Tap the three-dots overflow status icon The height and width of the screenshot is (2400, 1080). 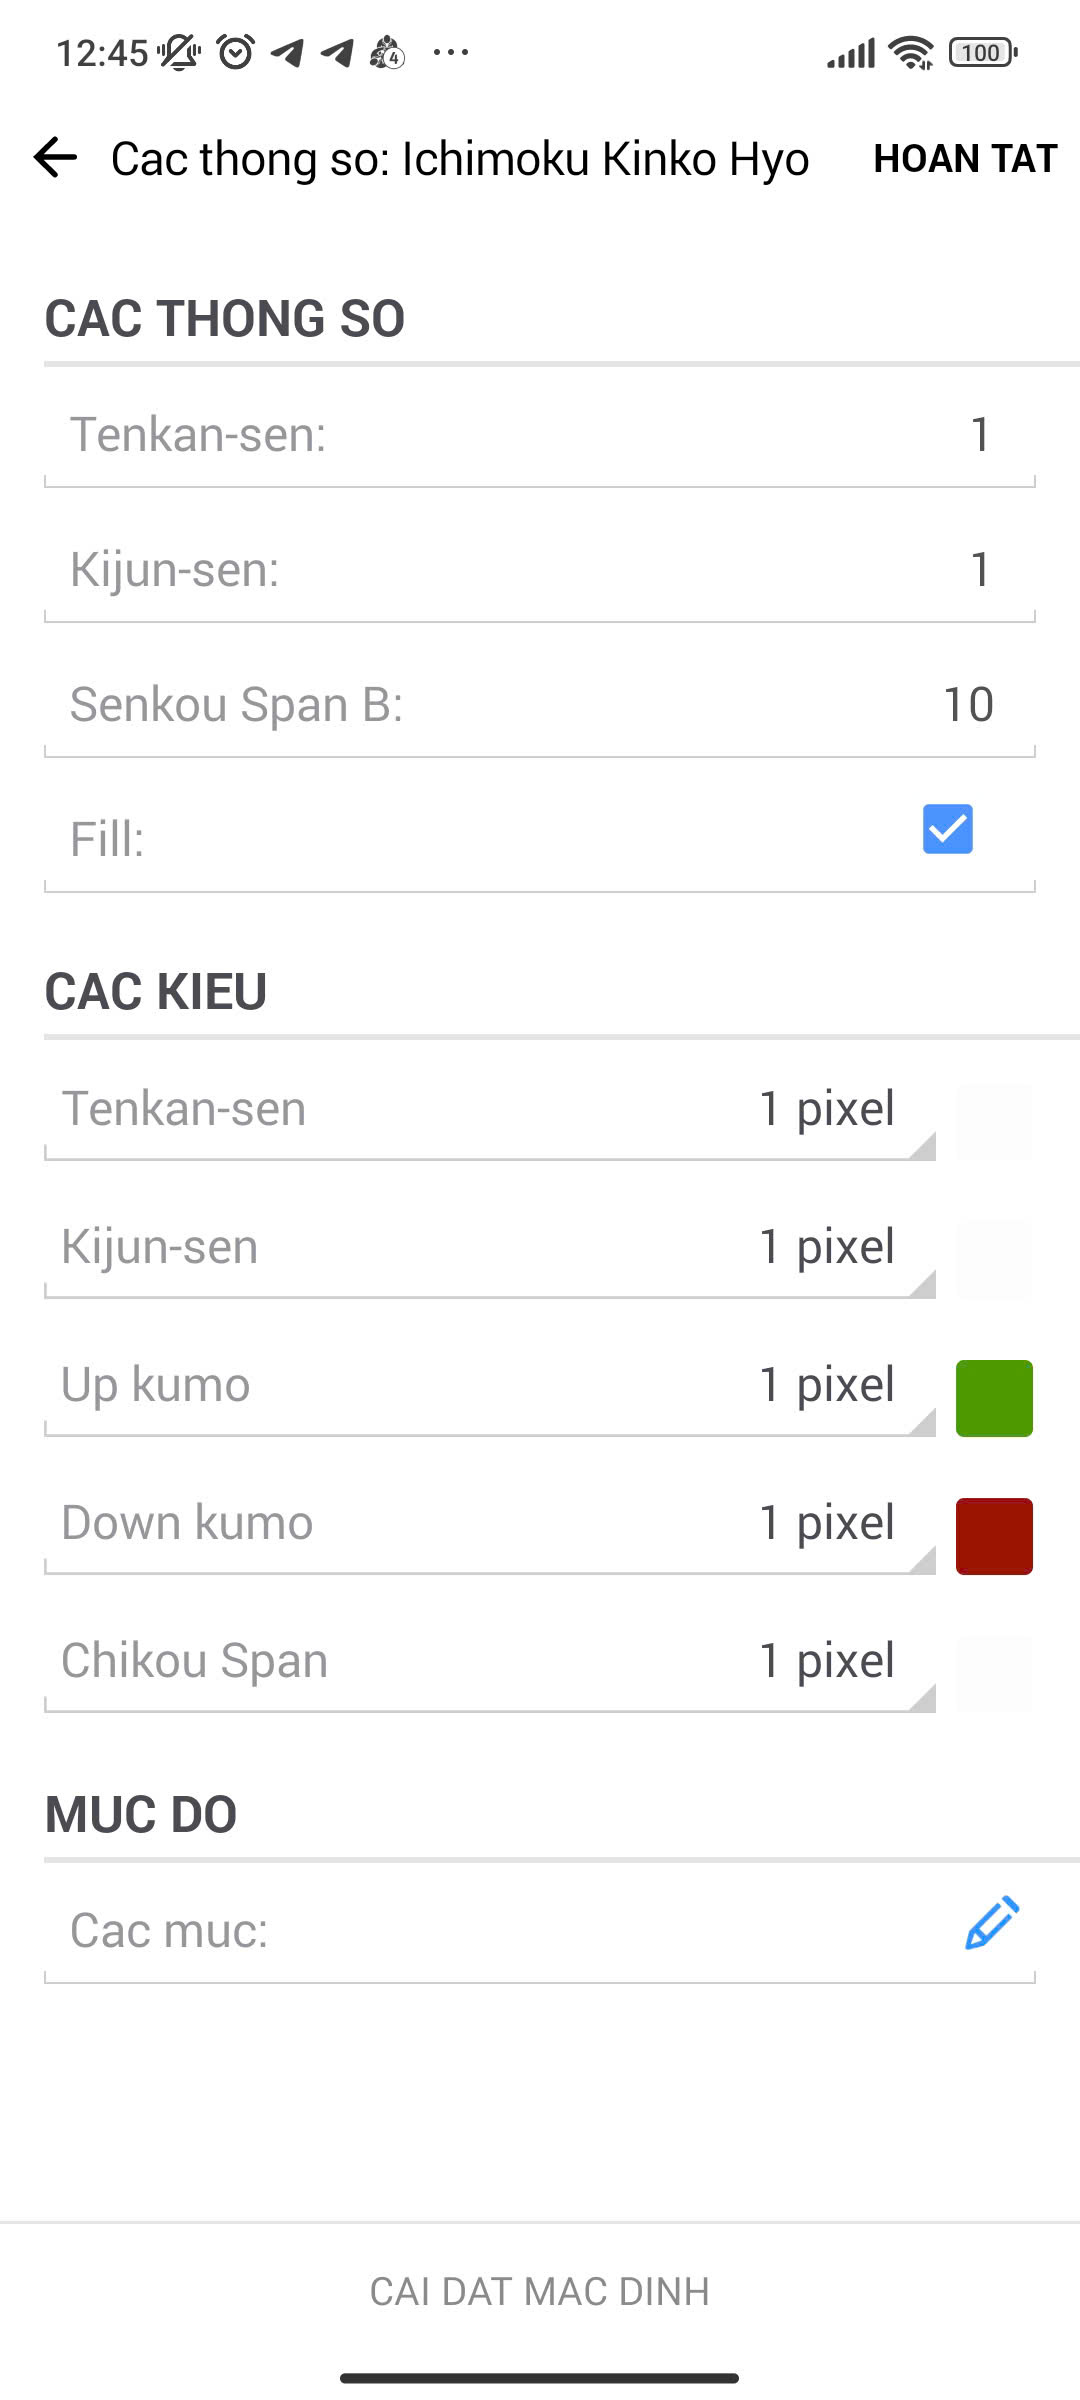pos(451,52)
